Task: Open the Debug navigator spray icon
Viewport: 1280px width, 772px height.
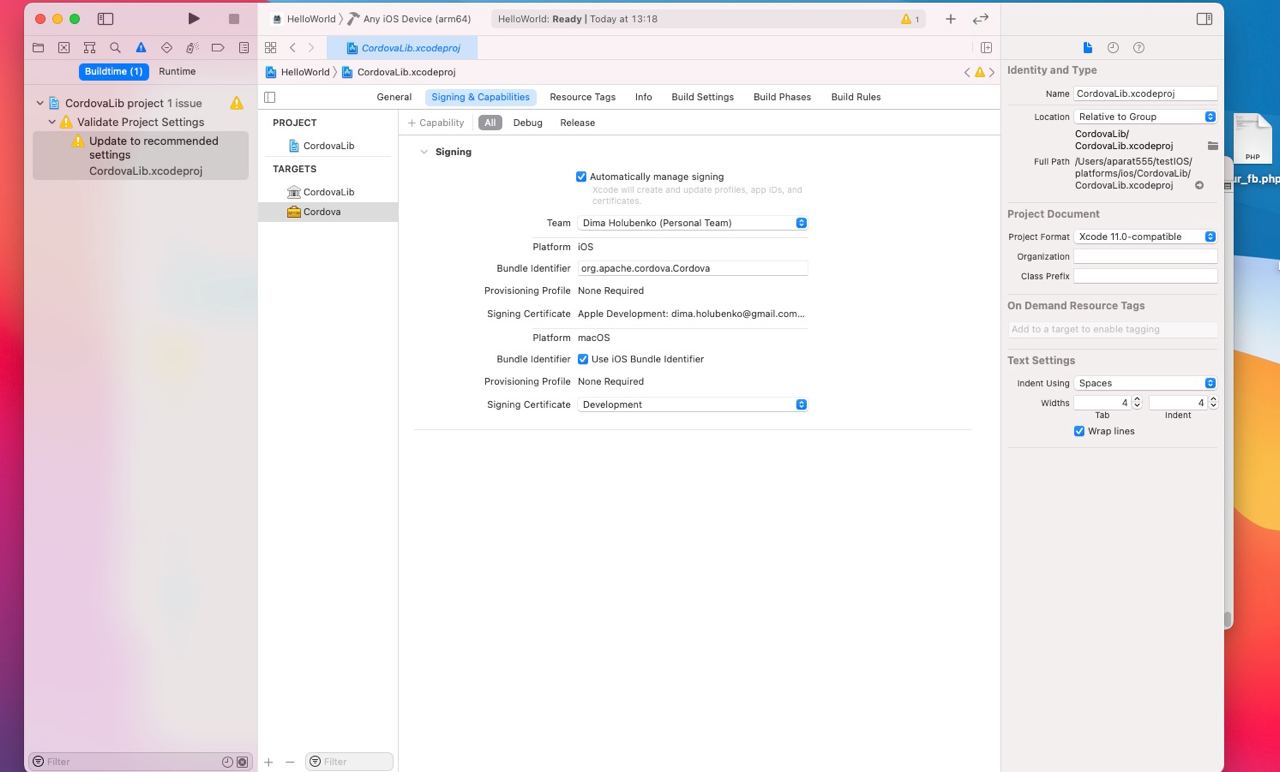Action: click(192, 47)
